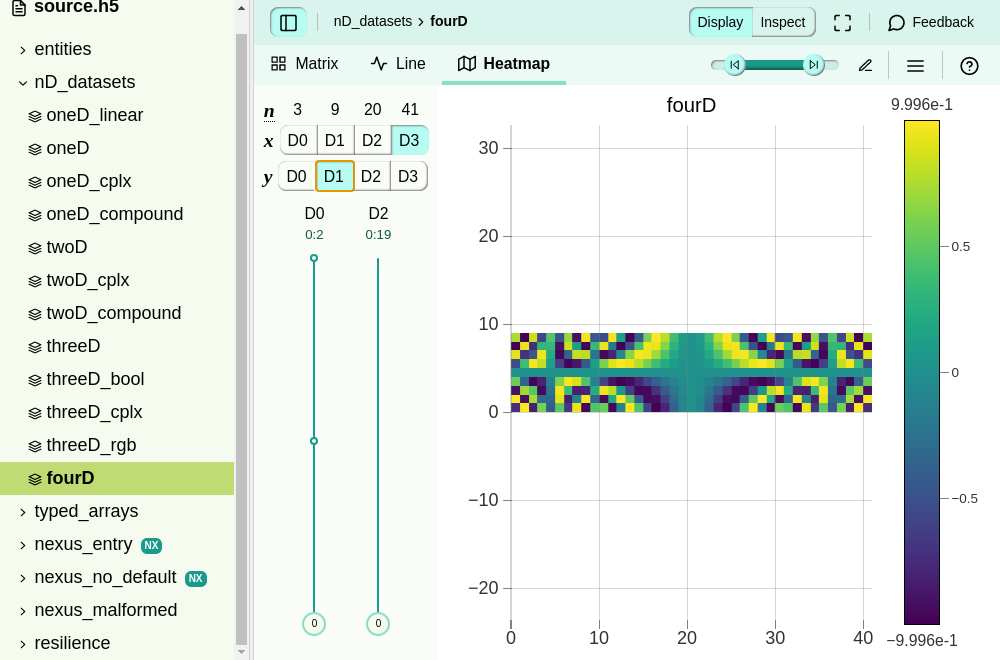Click the n dimension sizes label
The image size is (1000, 660).
coord(269,111)
